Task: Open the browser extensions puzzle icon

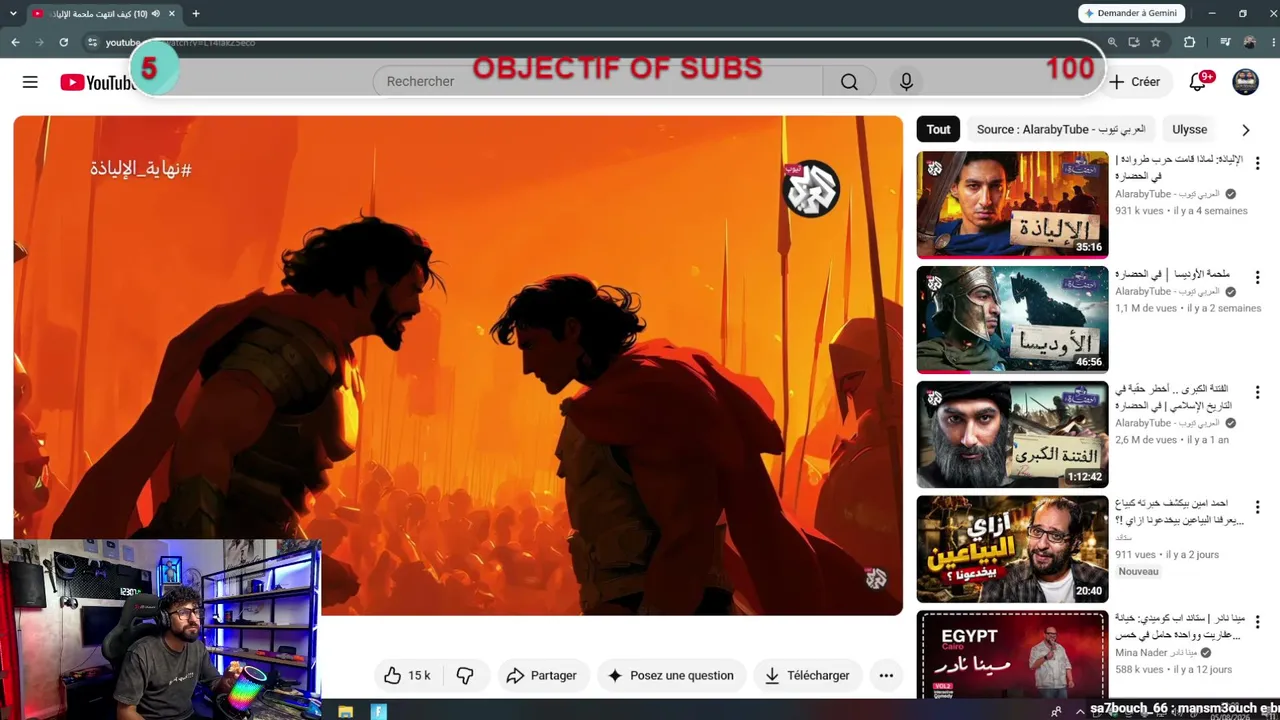Action: (x=1189, y=42)
